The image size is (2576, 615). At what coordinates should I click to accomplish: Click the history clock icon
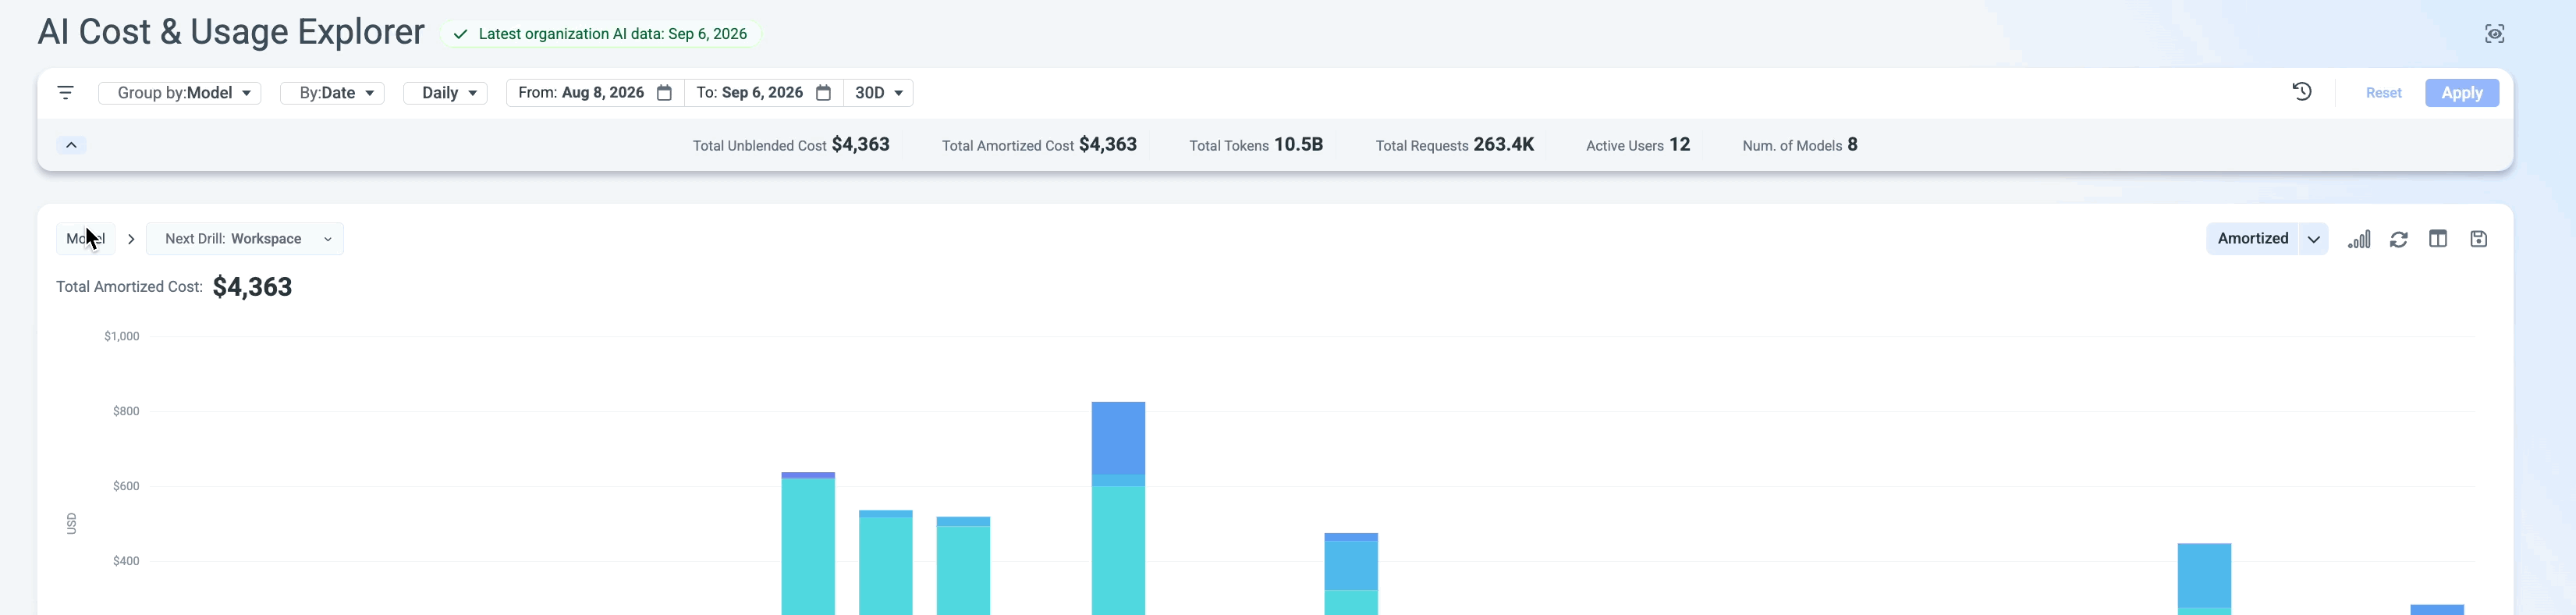(x=2302, y=92)
